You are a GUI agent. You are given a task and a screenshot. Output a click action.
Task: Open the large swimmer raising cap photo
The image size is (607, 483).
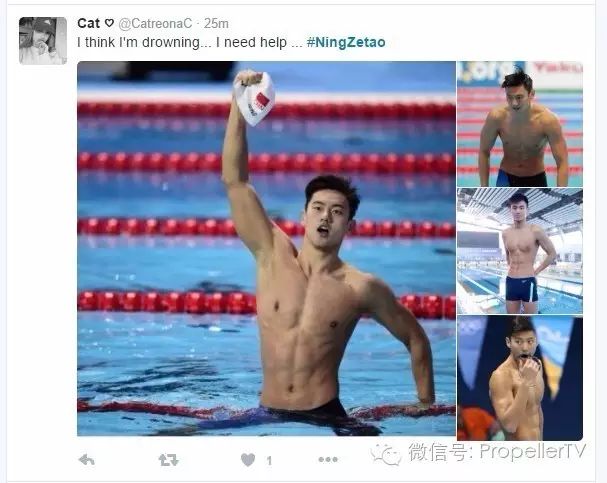pos(266,248)
